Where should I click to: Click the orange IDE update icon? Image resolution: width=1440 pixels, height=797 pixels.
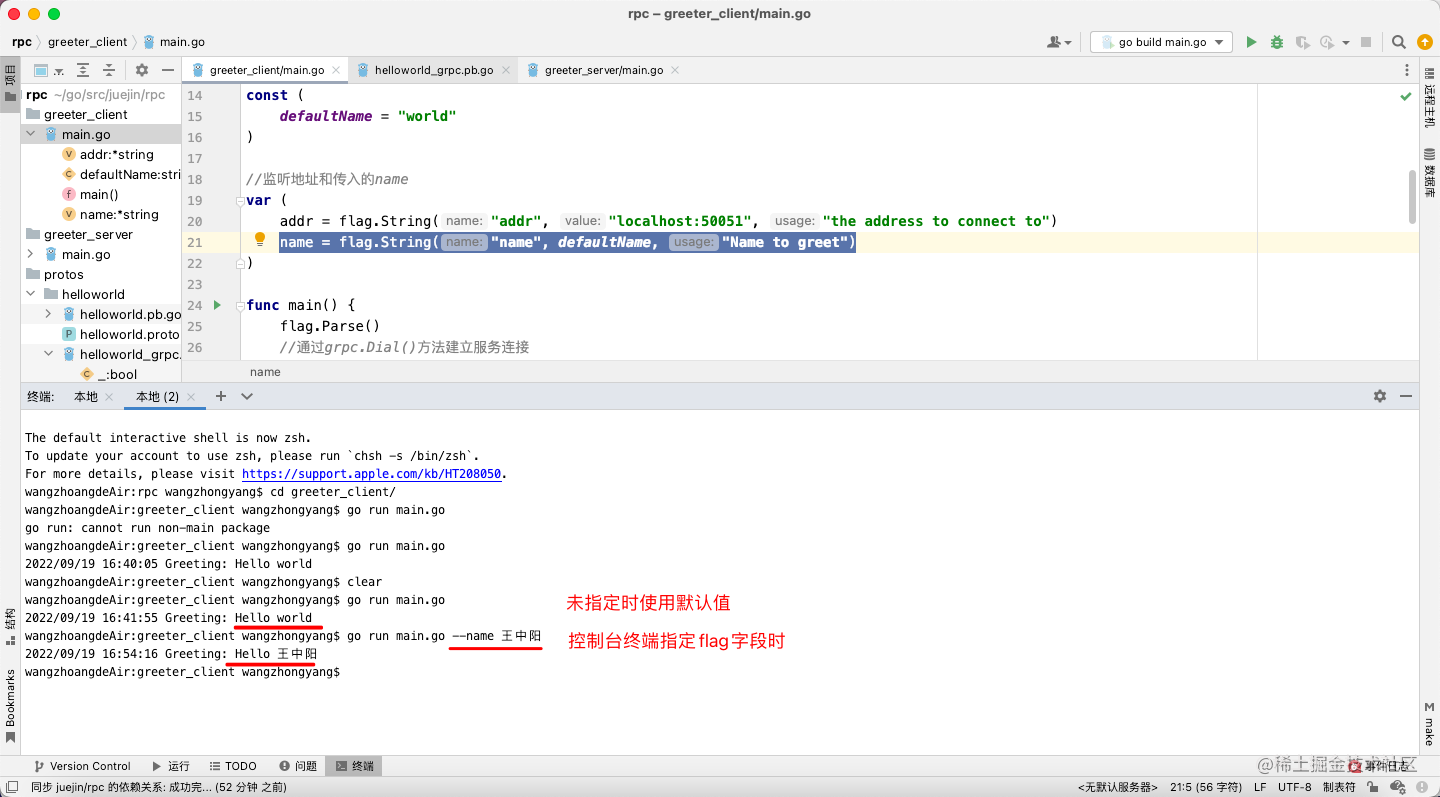coord(1425,42)
